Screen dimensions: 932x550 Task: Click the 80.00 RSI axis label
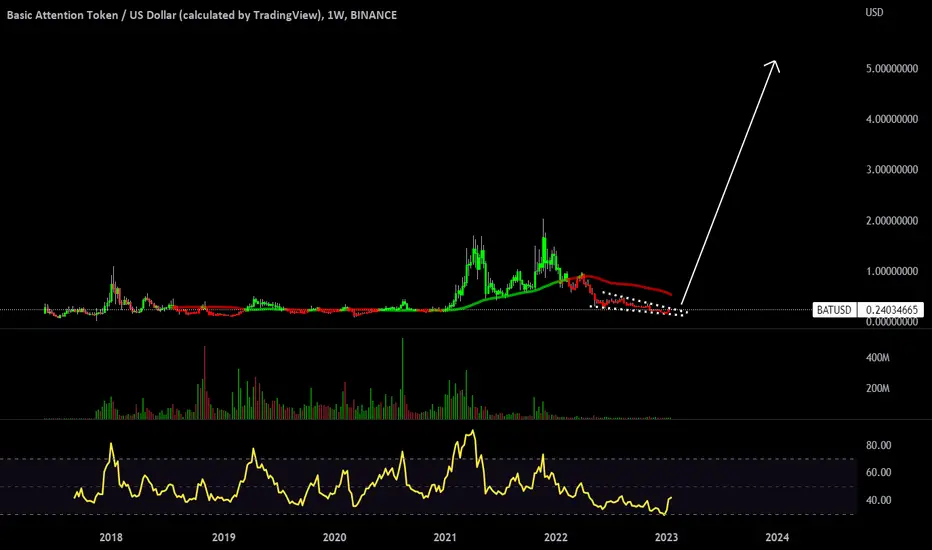(879, 445)
